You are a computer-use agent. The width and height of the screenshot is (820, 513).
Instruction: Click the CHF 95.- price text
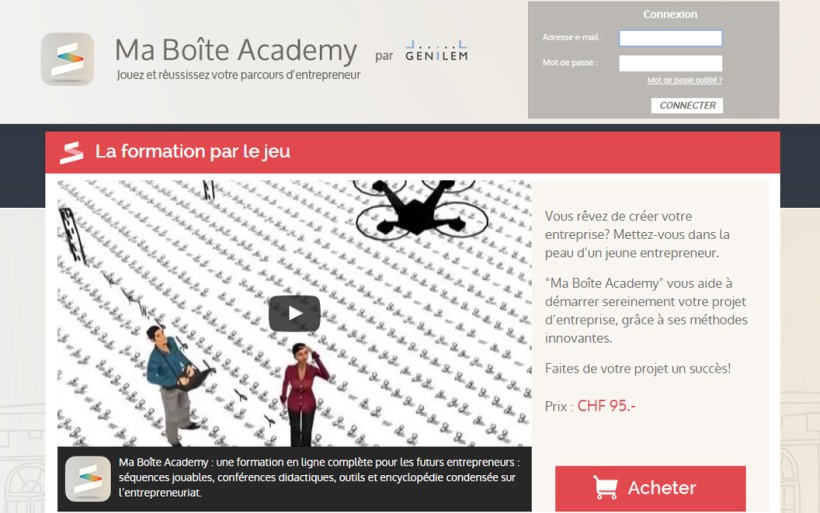click(607, 406)
